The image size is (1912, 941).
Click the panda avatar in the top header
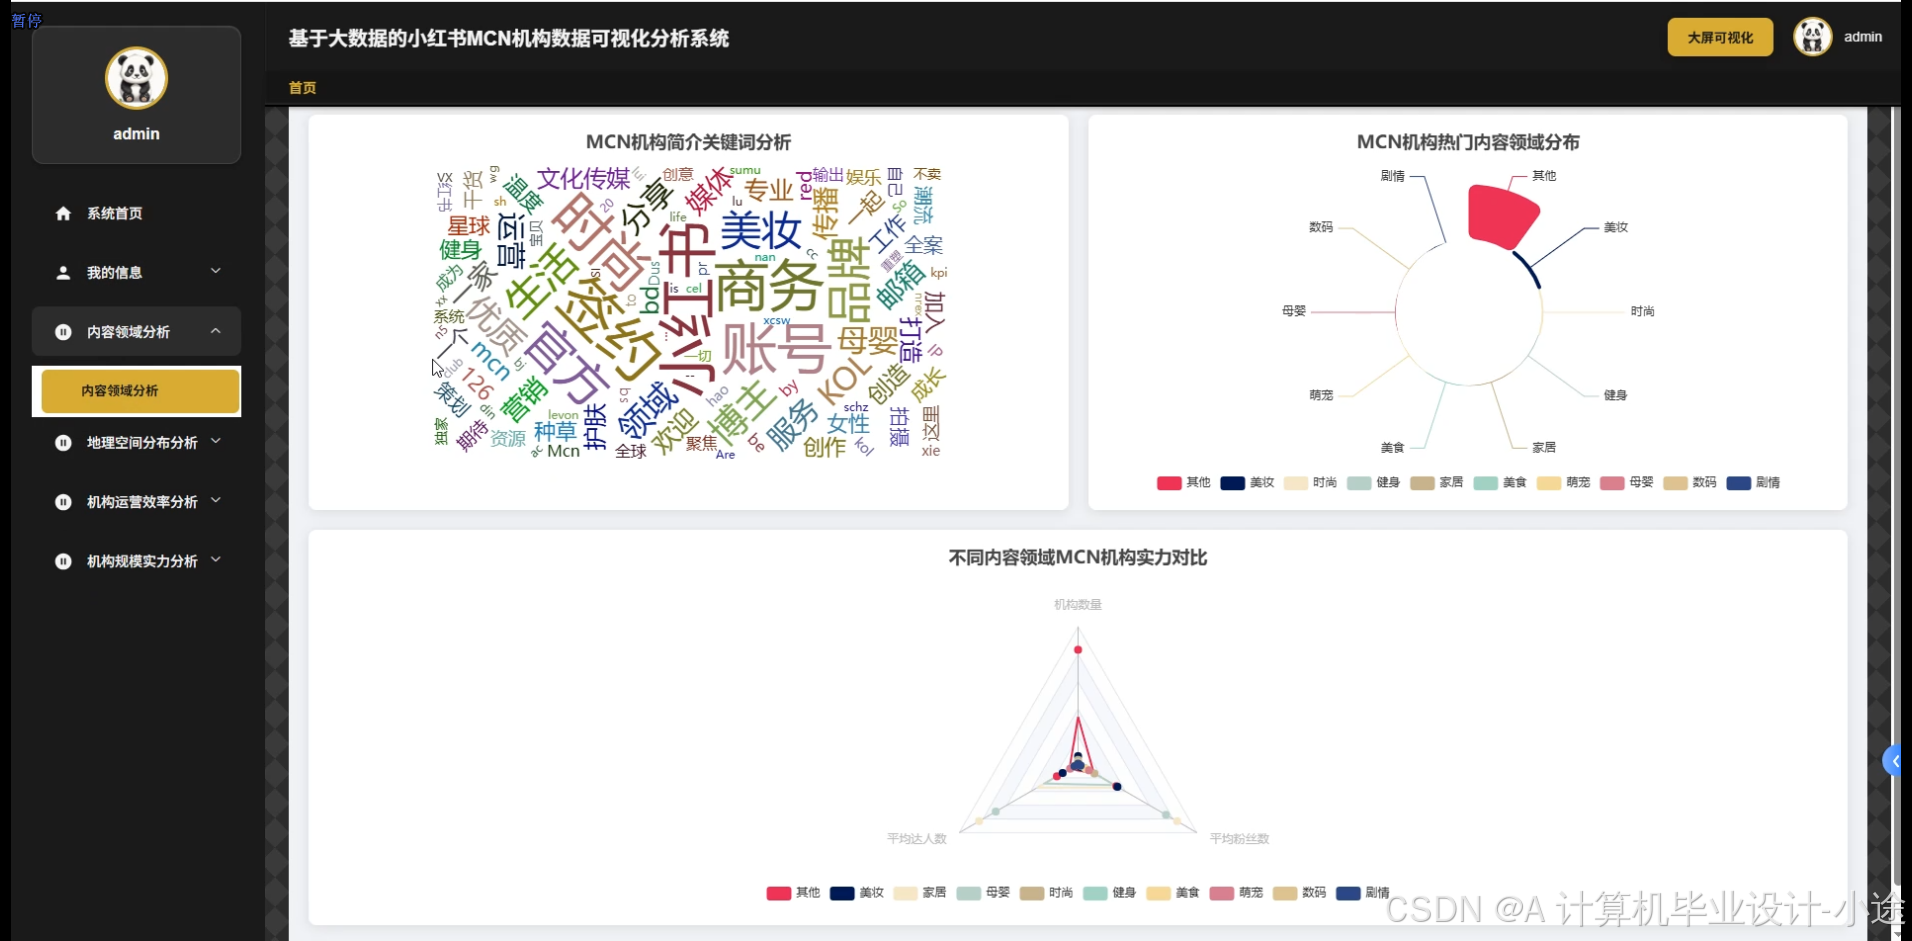[x=1812, y=37]
